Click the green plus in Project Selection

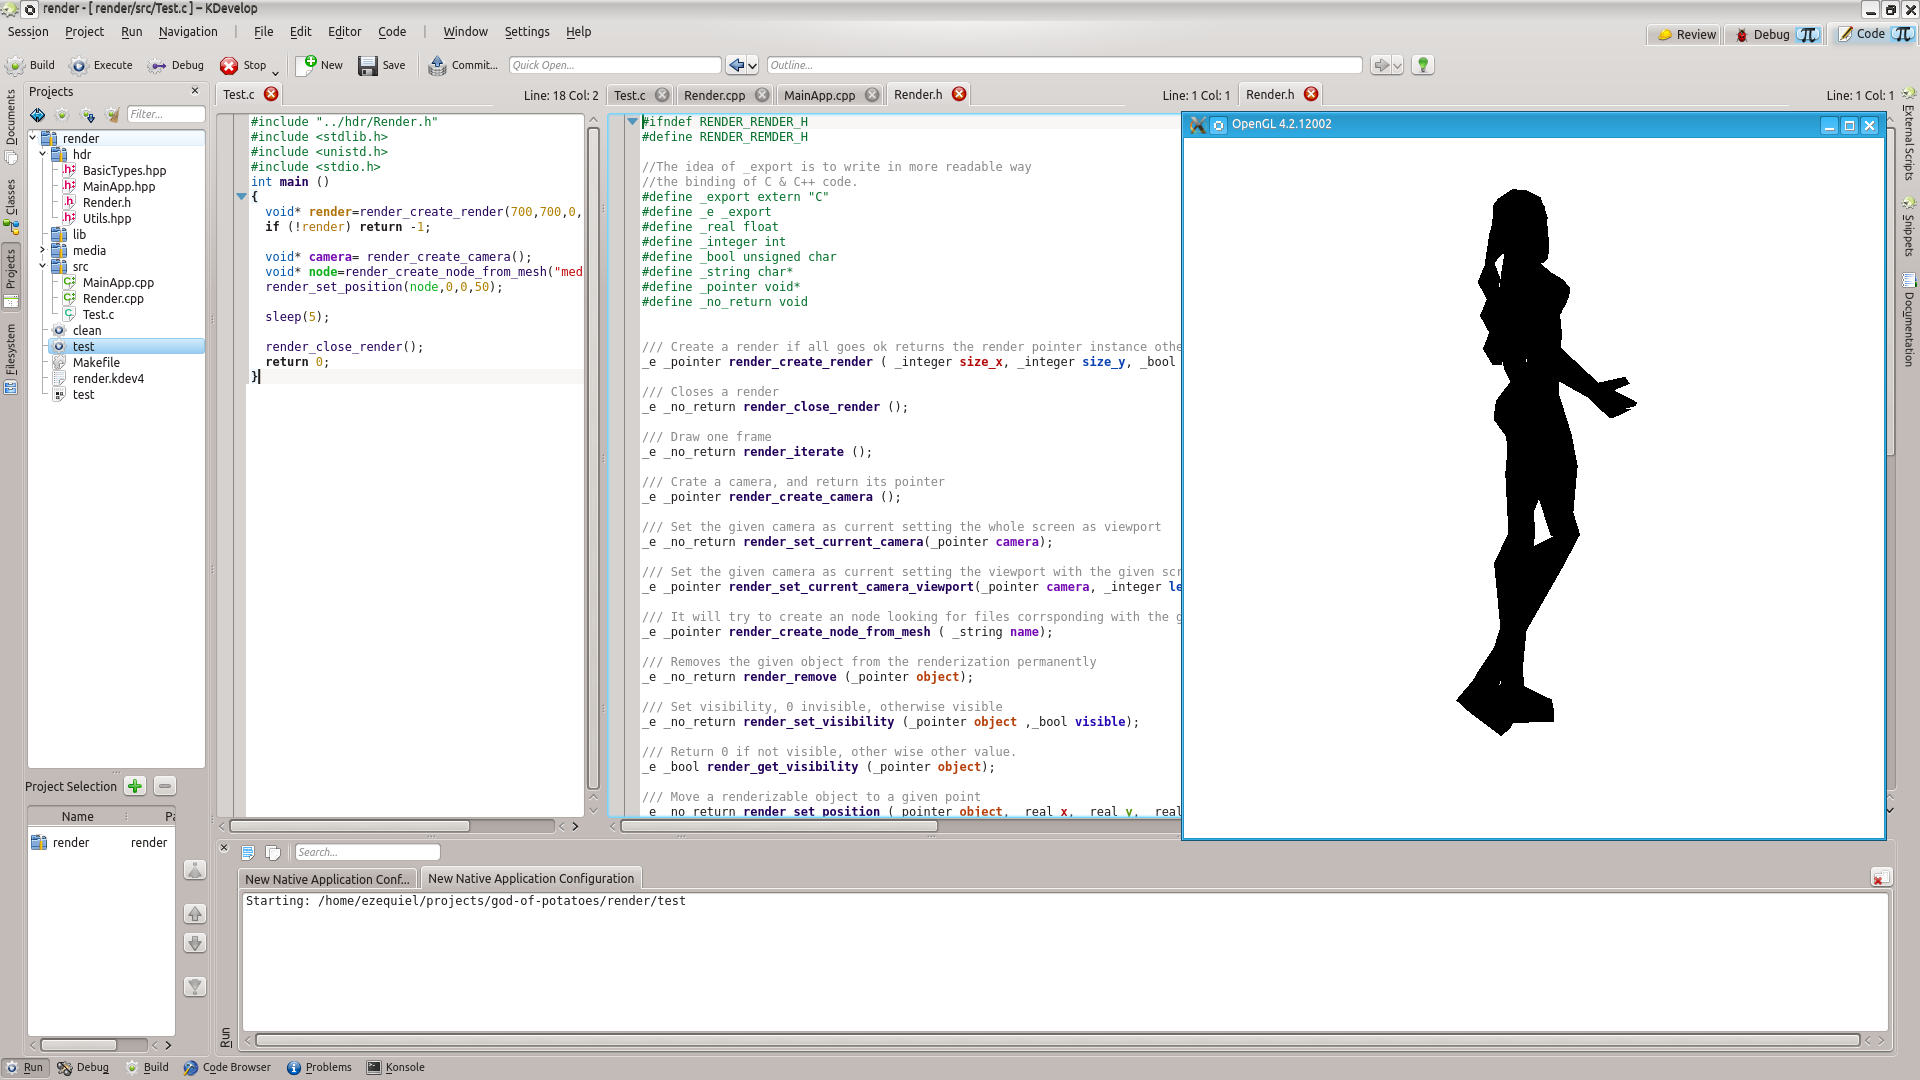135,786
